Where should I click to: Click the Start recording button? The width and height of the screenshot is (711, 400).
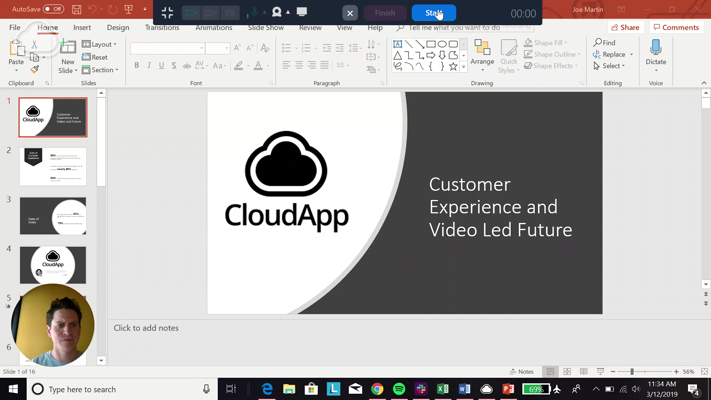433,13
